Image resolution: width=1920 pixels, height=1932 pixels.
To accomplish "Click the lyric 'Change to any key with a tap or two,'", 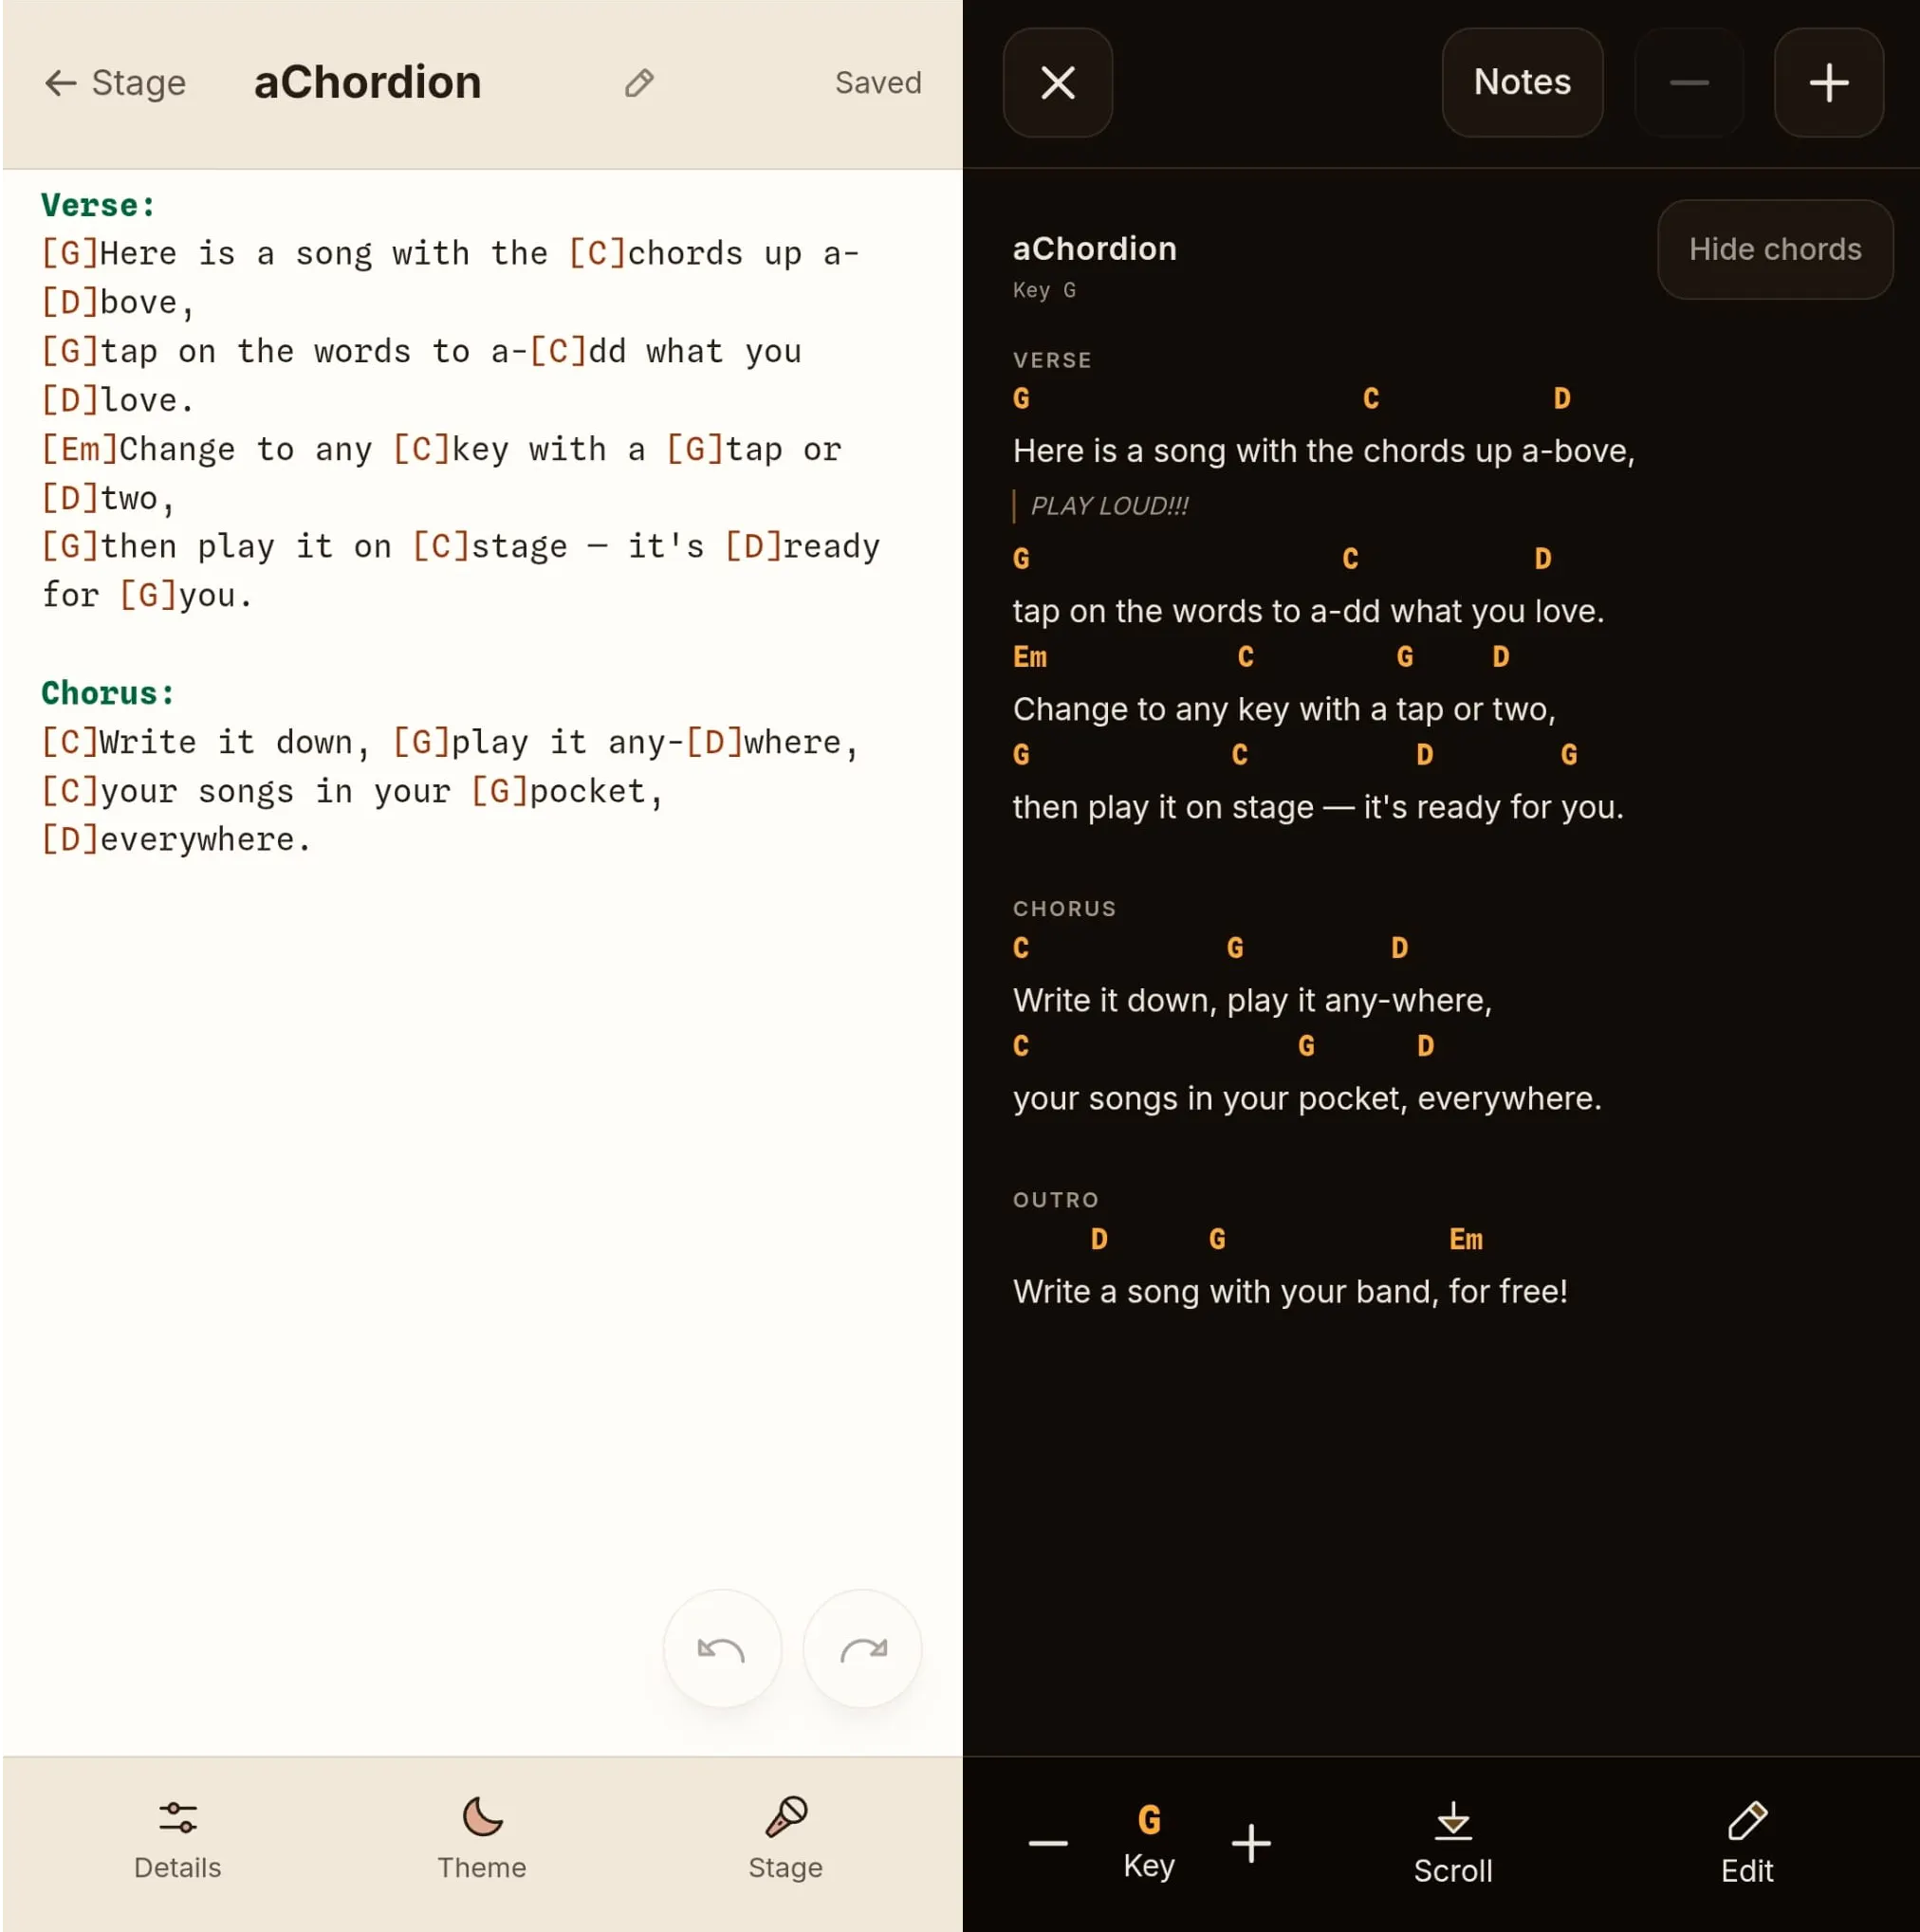I will pyautogui.click(x=1284, y=709).
